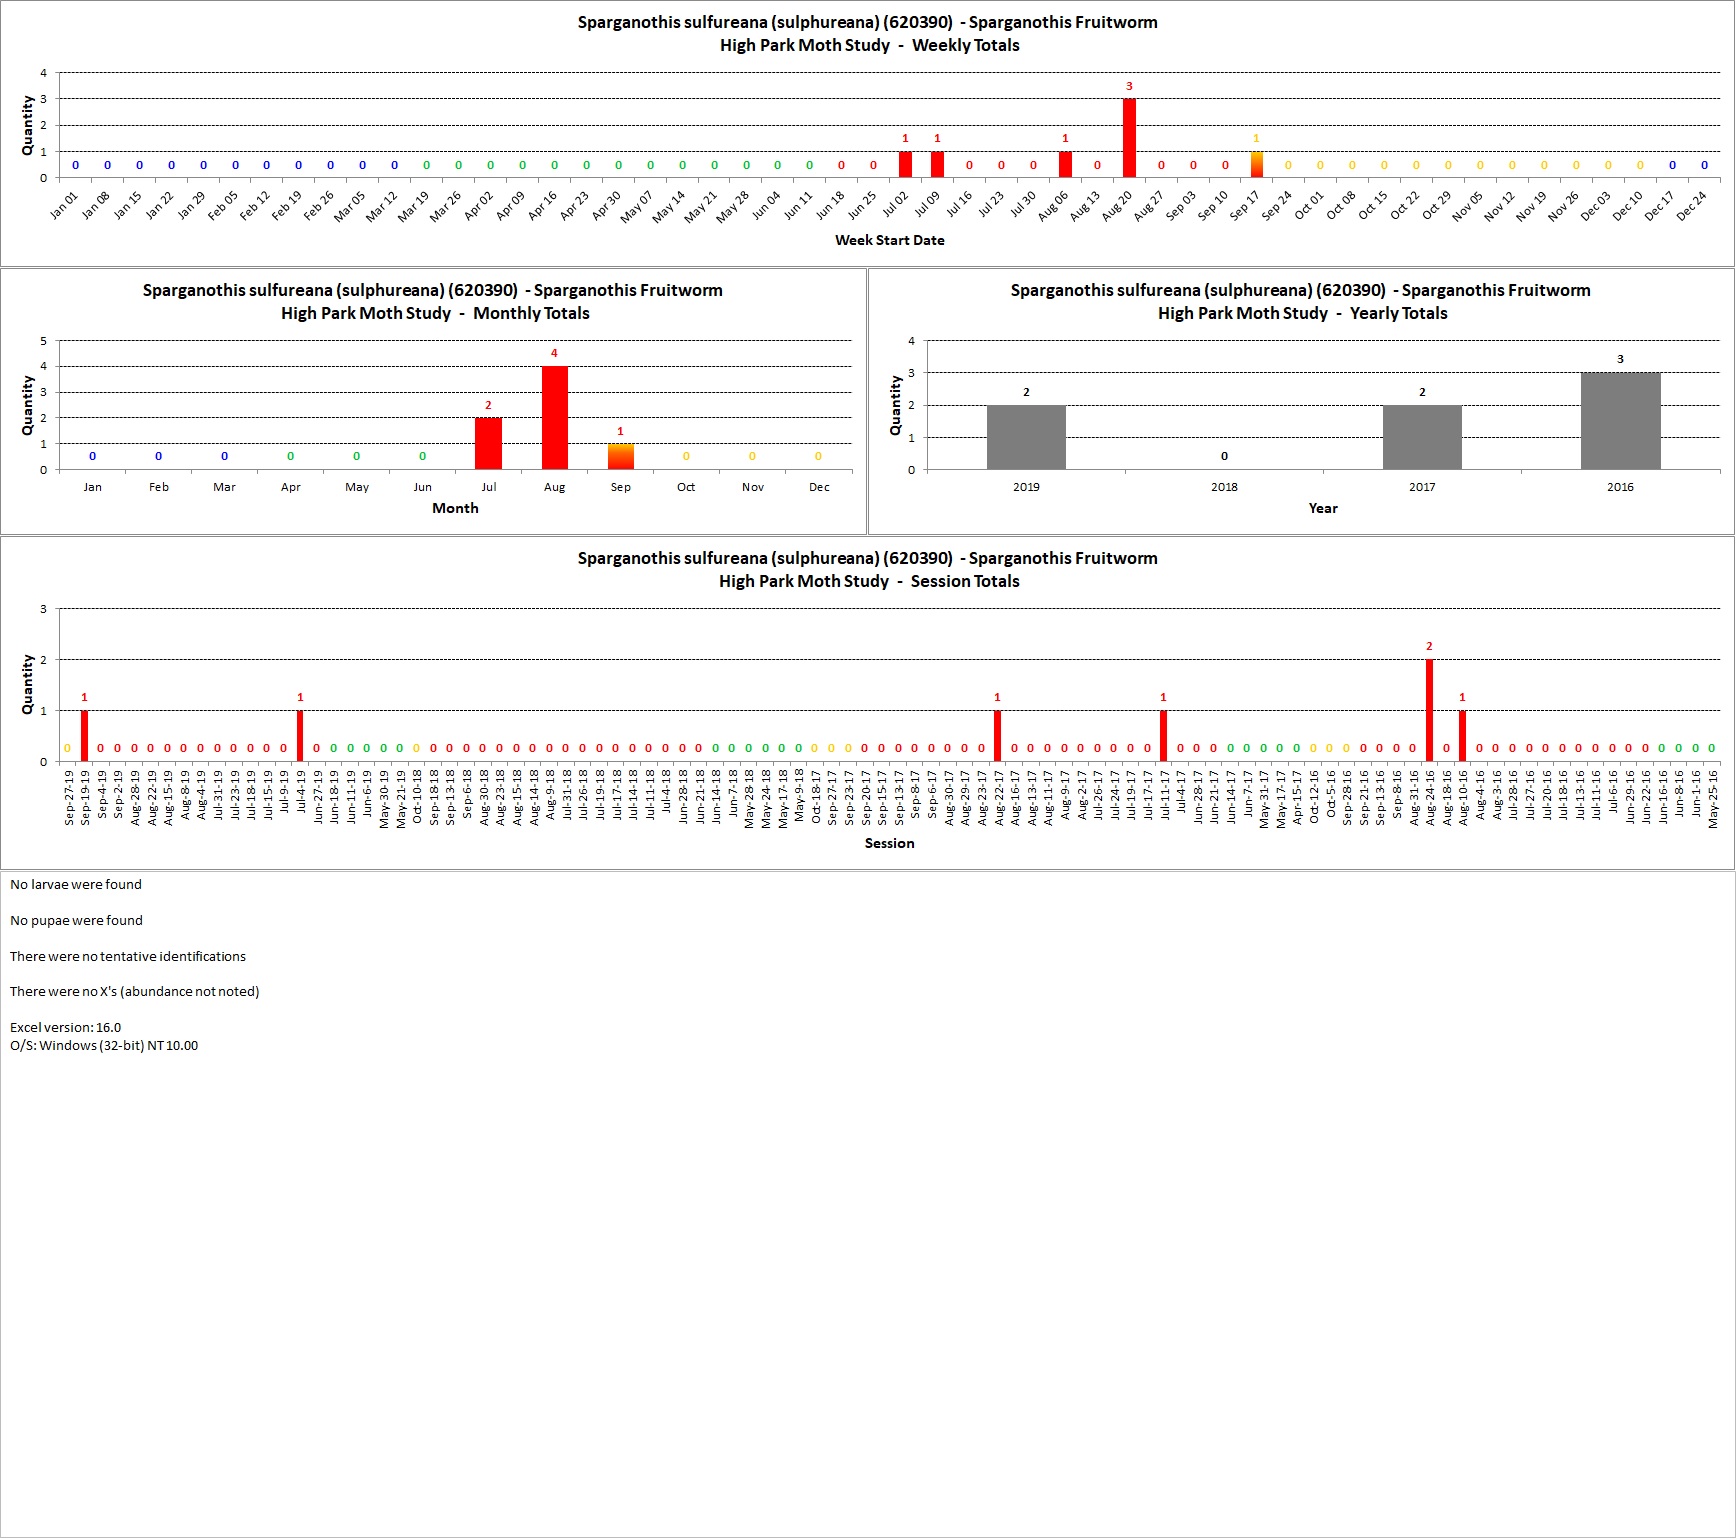This screenshot has width=1736, height=1538.
Task: Click the data label '2' above Aug-24-16
Action: [x=1429, y=647]
